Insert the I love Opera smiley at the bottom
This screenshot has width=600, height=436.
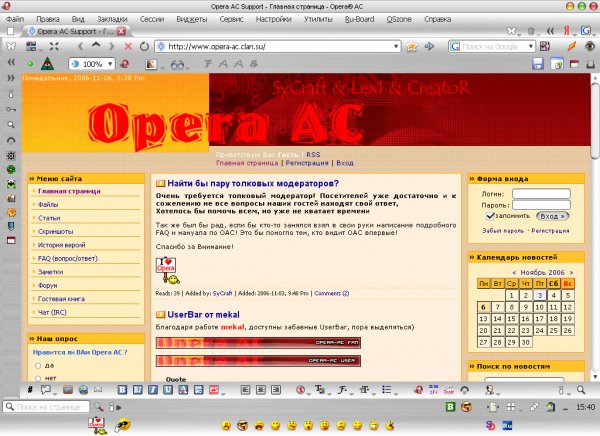(98, 425)
